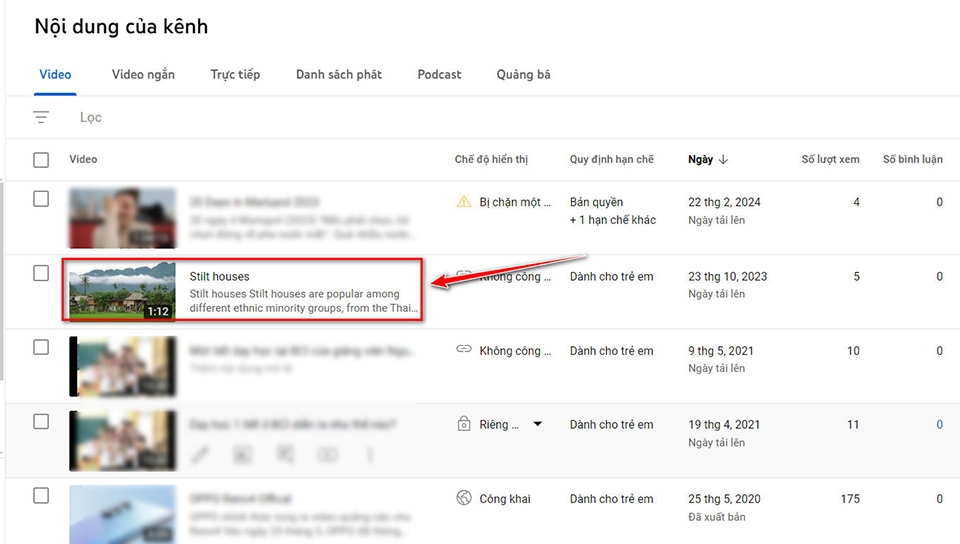The image size is (960, 544).
Task: Click the Số bình luận column header
Action: [x=912, y=159]
